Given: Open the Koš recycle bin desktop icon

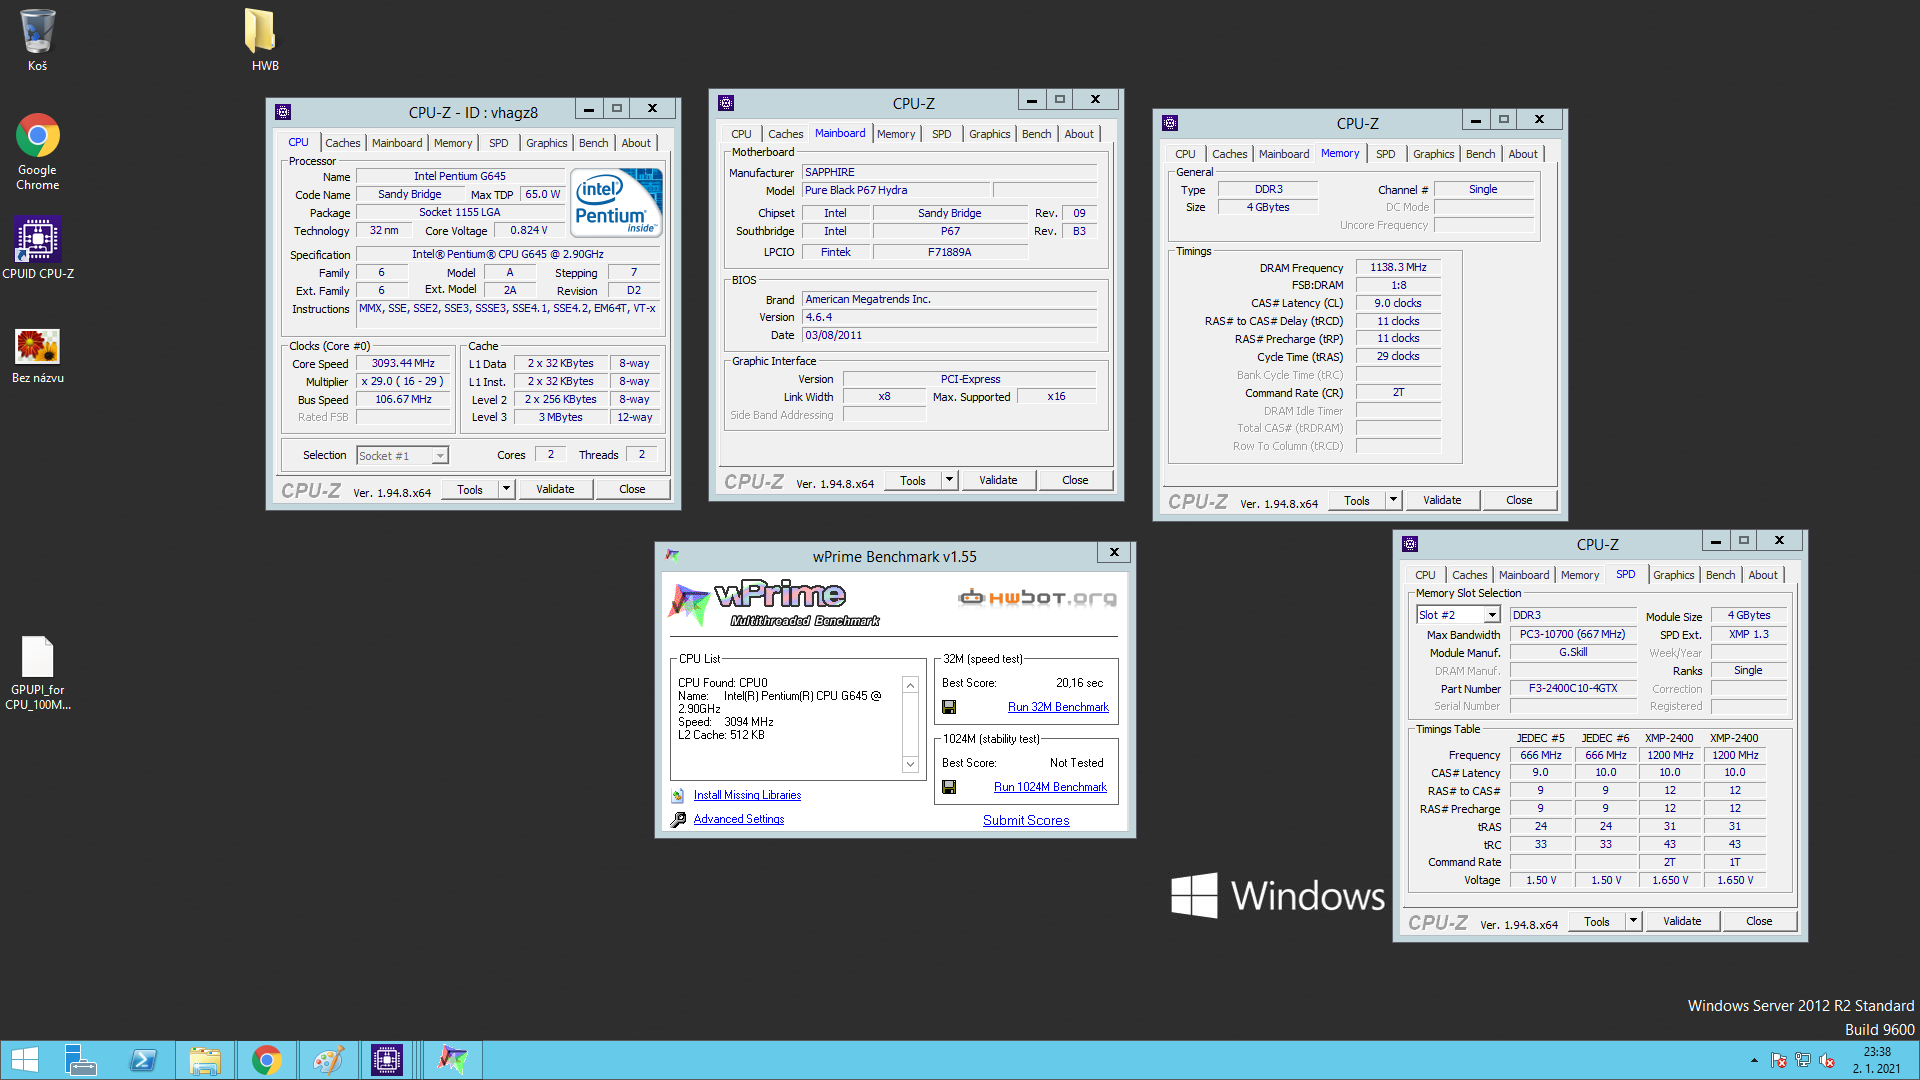Looking at the screenshot, I should tap(37, 40).
